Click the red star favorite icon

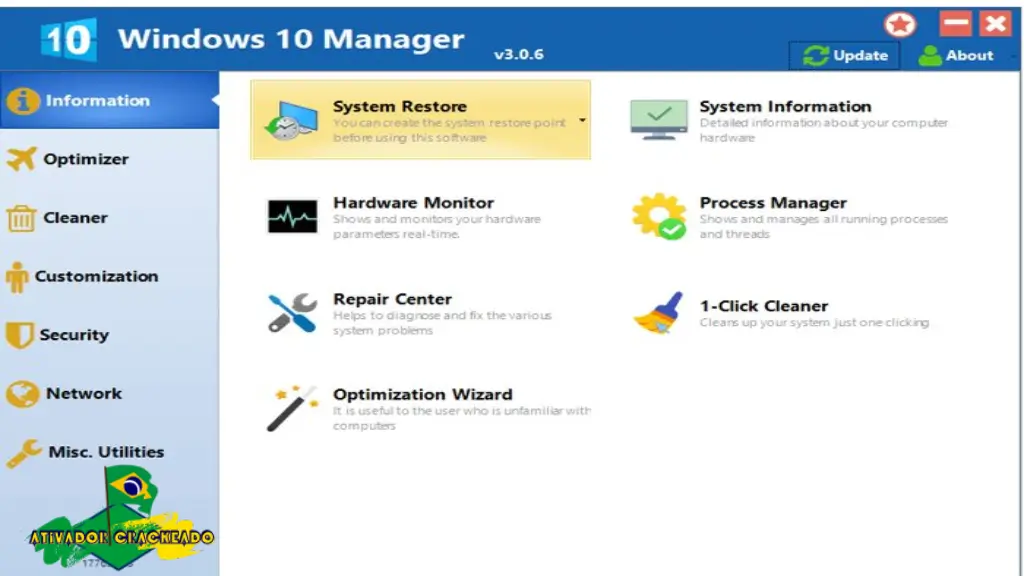coord(900,25)
